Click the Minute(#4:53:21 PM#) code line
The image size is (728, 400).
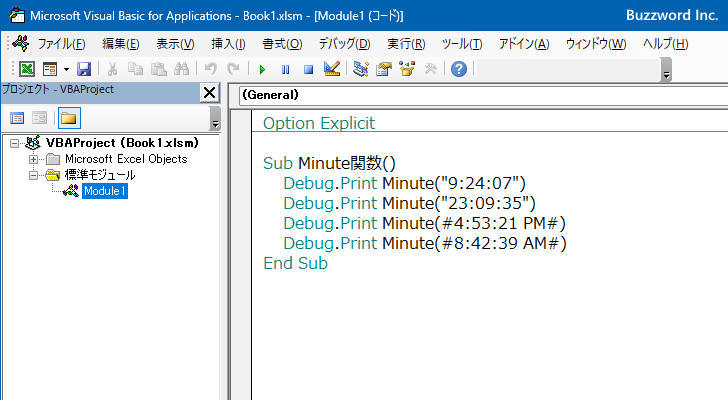424,223
